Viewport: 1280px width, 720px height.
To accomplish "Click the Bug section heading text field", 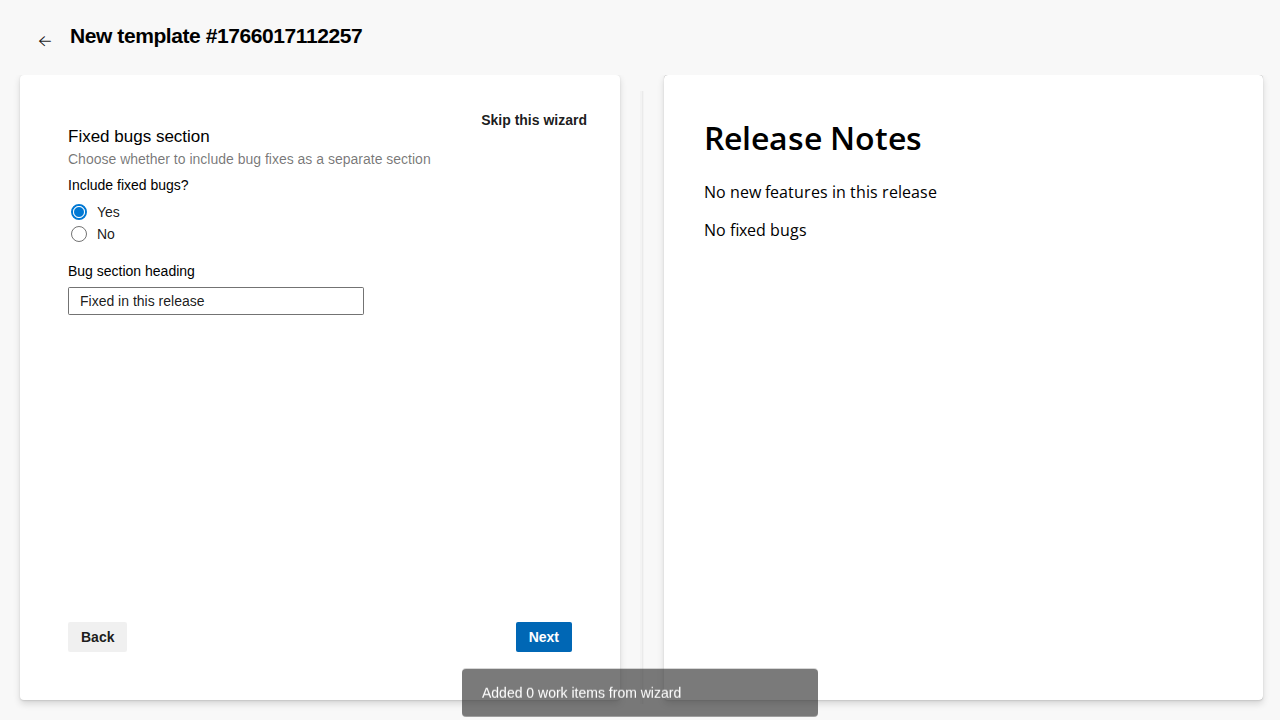I will (x=216, y=301).
